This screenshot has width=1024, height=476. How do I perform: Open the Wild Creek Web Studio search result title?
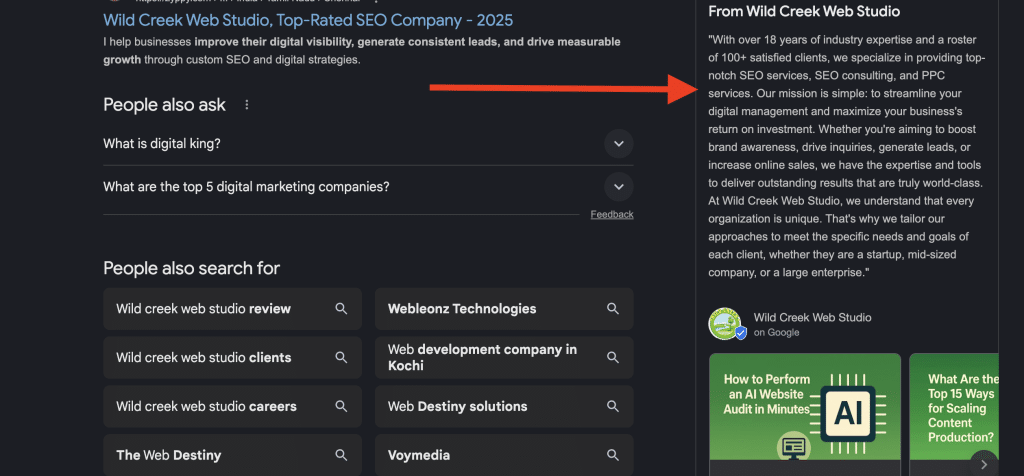[x=308, y=20]
